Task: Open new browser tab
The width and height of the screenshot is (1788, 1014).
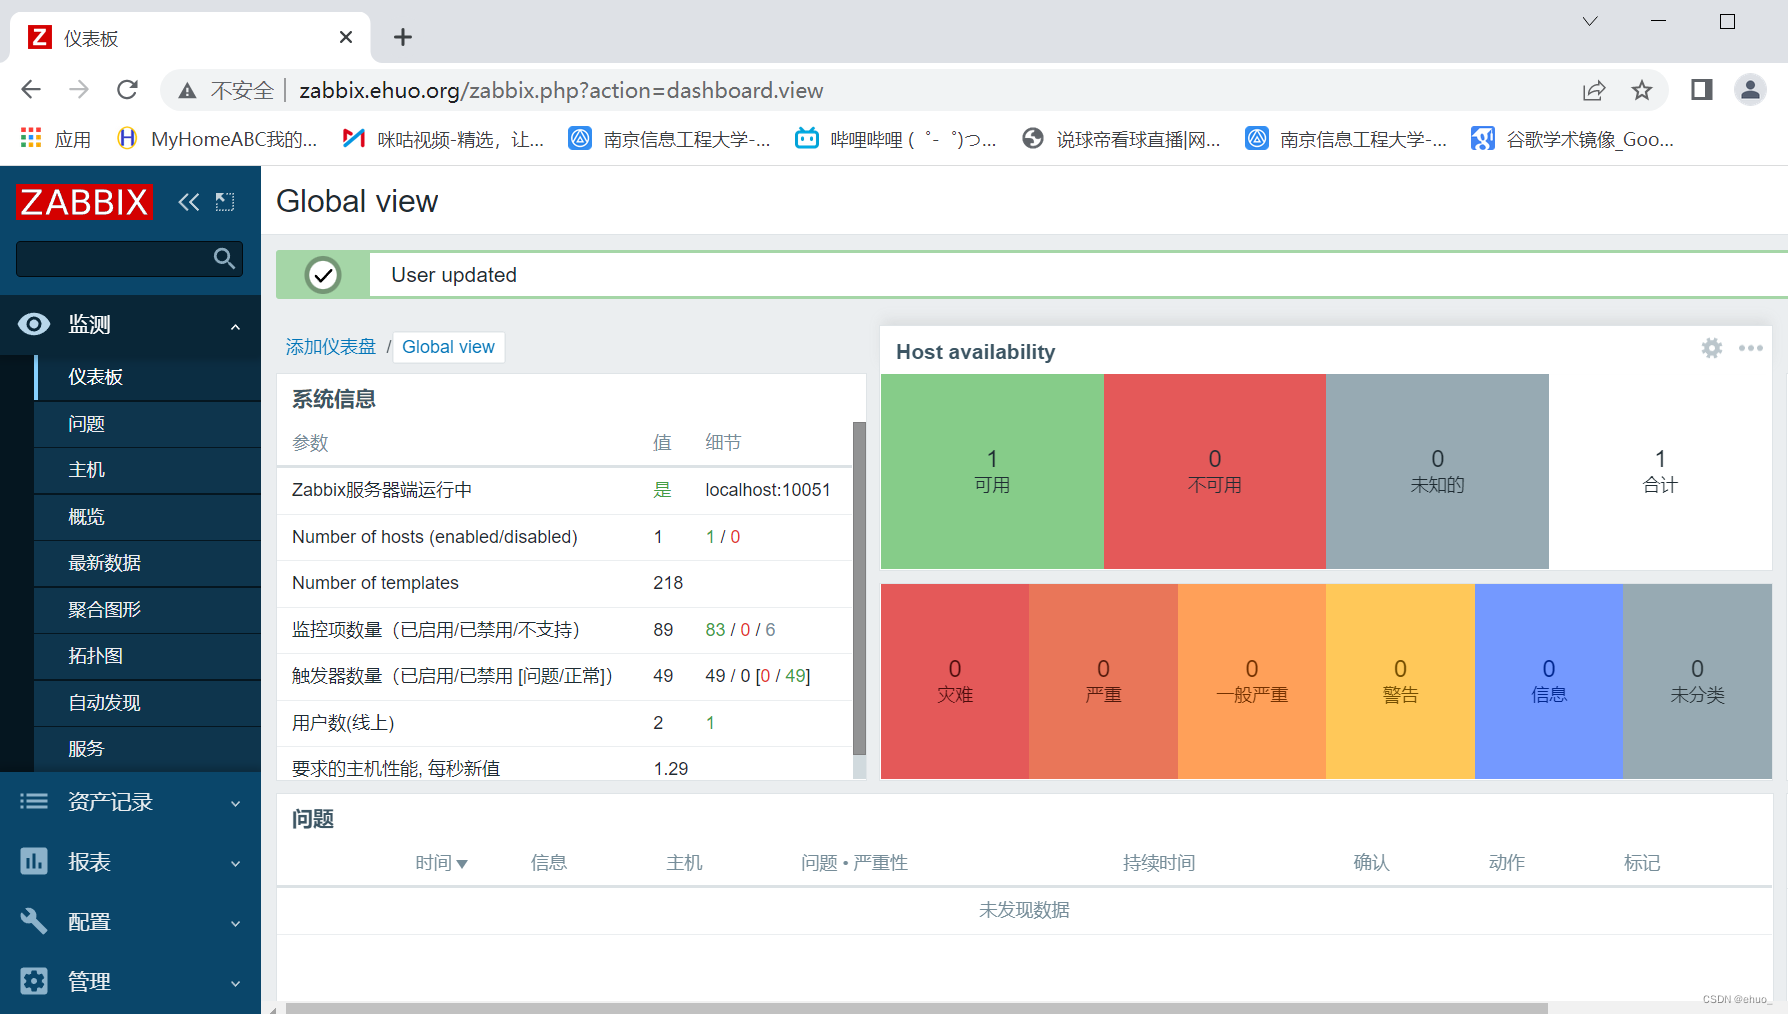Action: (x=403, y=37)
